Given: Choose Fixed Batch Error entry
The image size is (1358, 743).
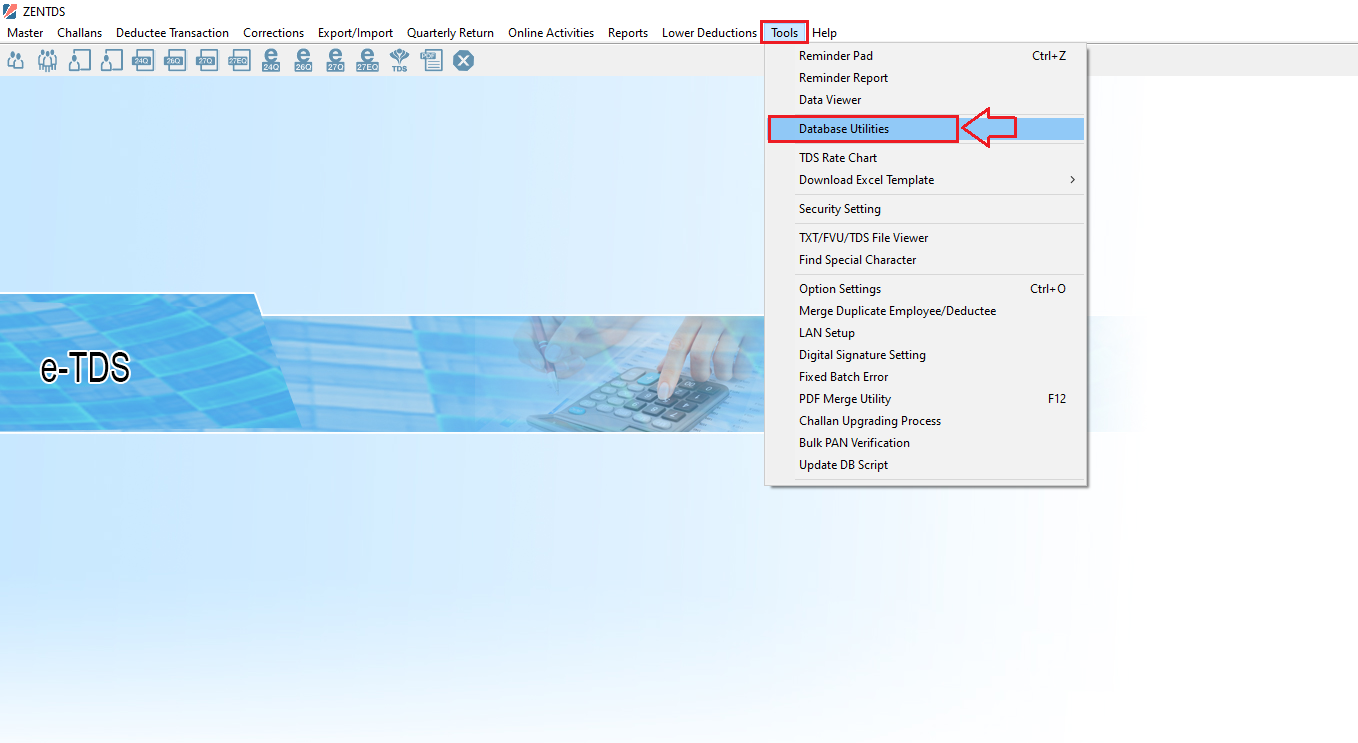Looking at the screenshot, I should click(x=926, y=377).
